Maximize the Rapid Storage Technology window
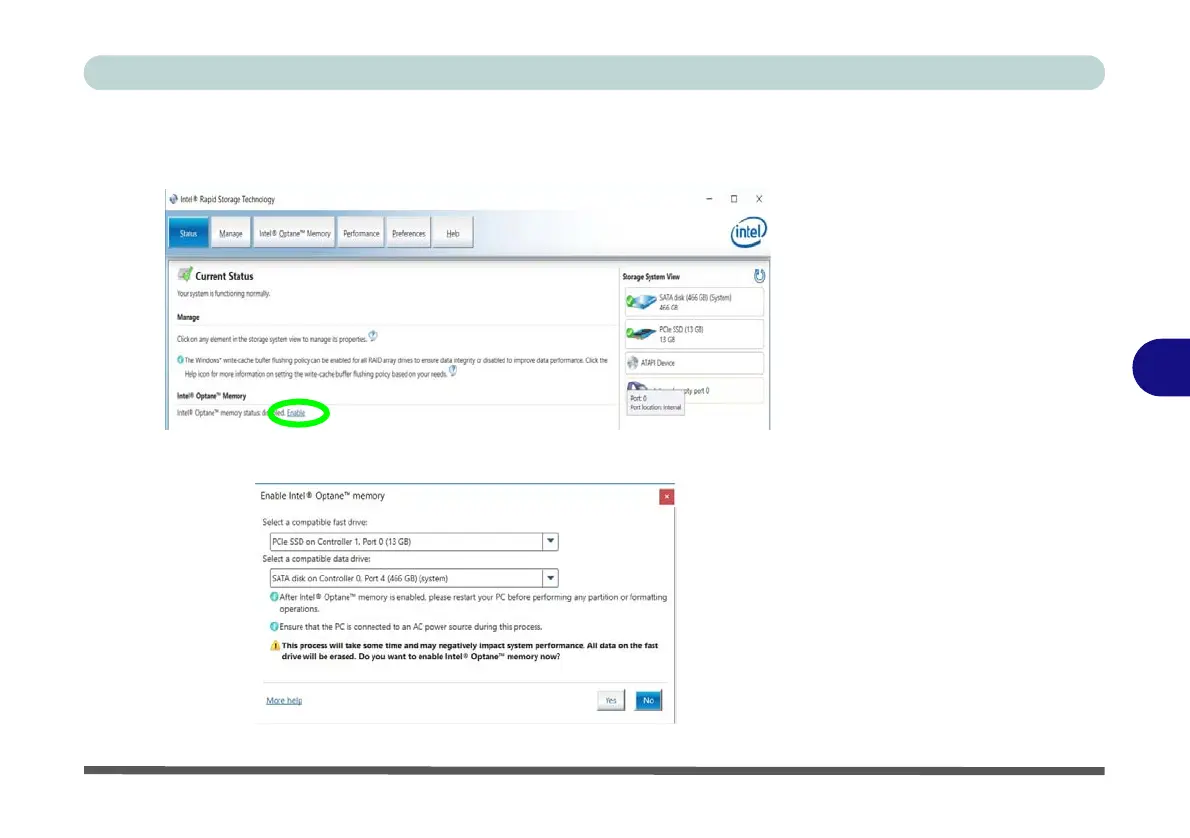 734,199
